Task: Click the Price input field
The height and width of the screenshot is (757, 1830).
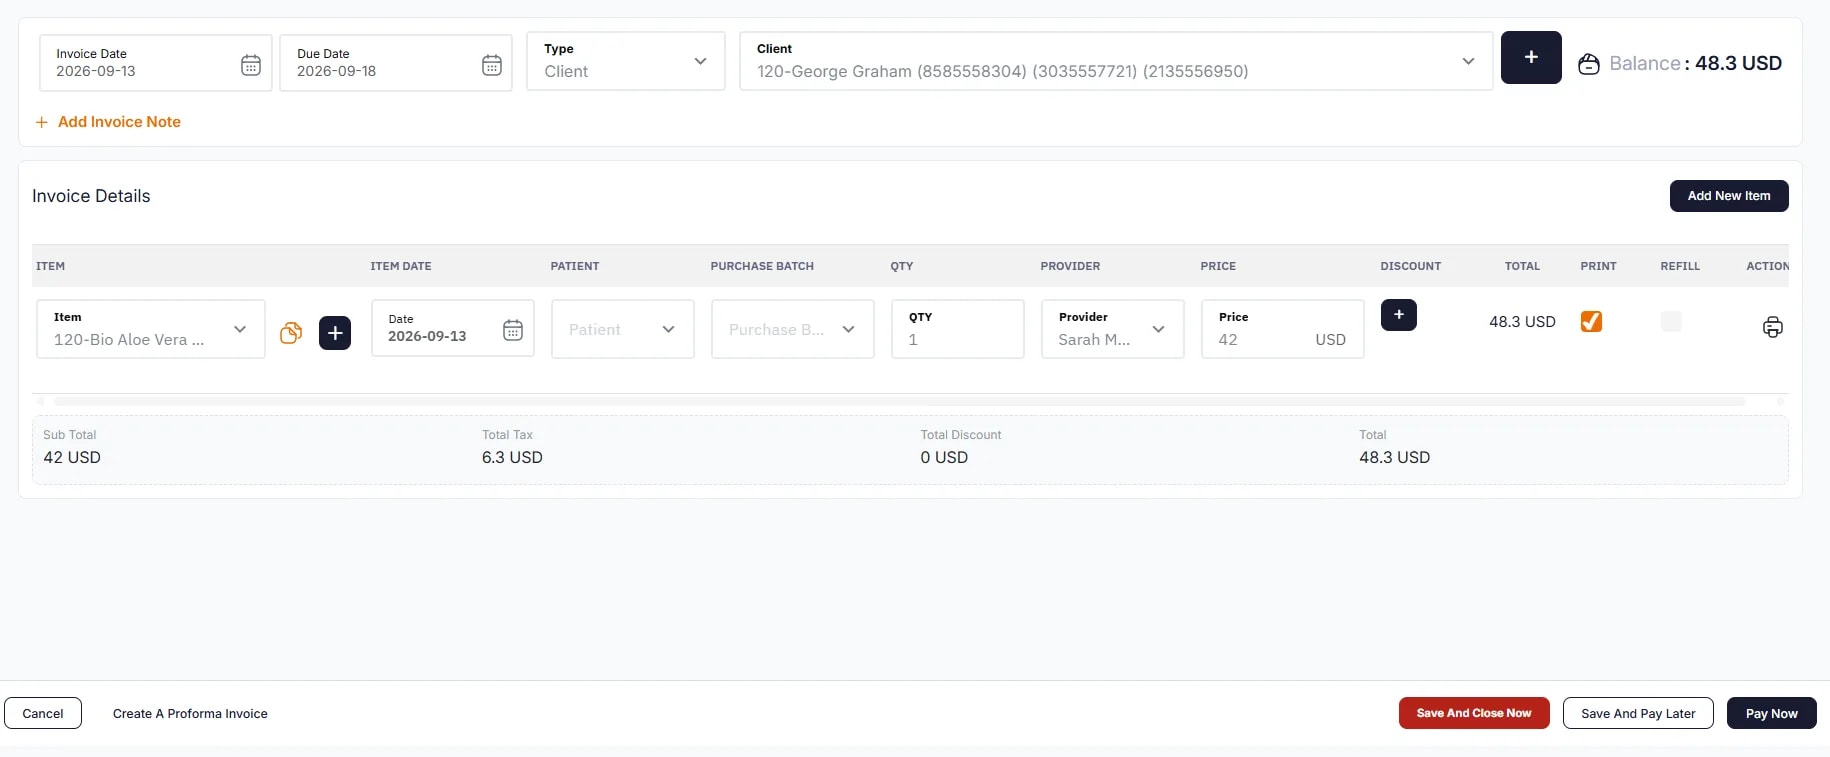Action: (1283, 329)
